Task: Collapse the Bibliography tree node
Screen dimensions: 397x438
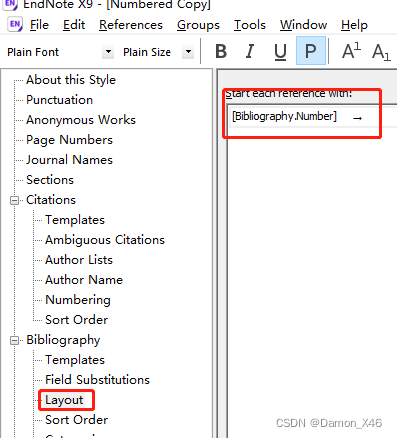Action: click(x=14, y=340)
